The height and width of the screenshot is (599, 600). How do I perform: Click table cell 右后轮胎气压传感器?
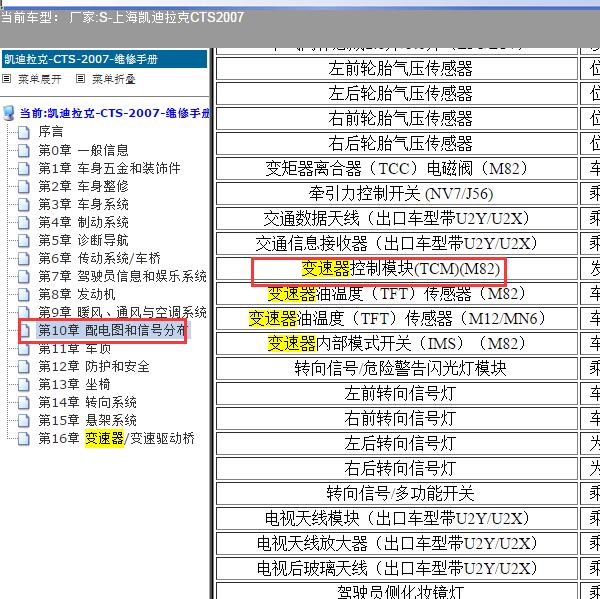pos(397,144)
